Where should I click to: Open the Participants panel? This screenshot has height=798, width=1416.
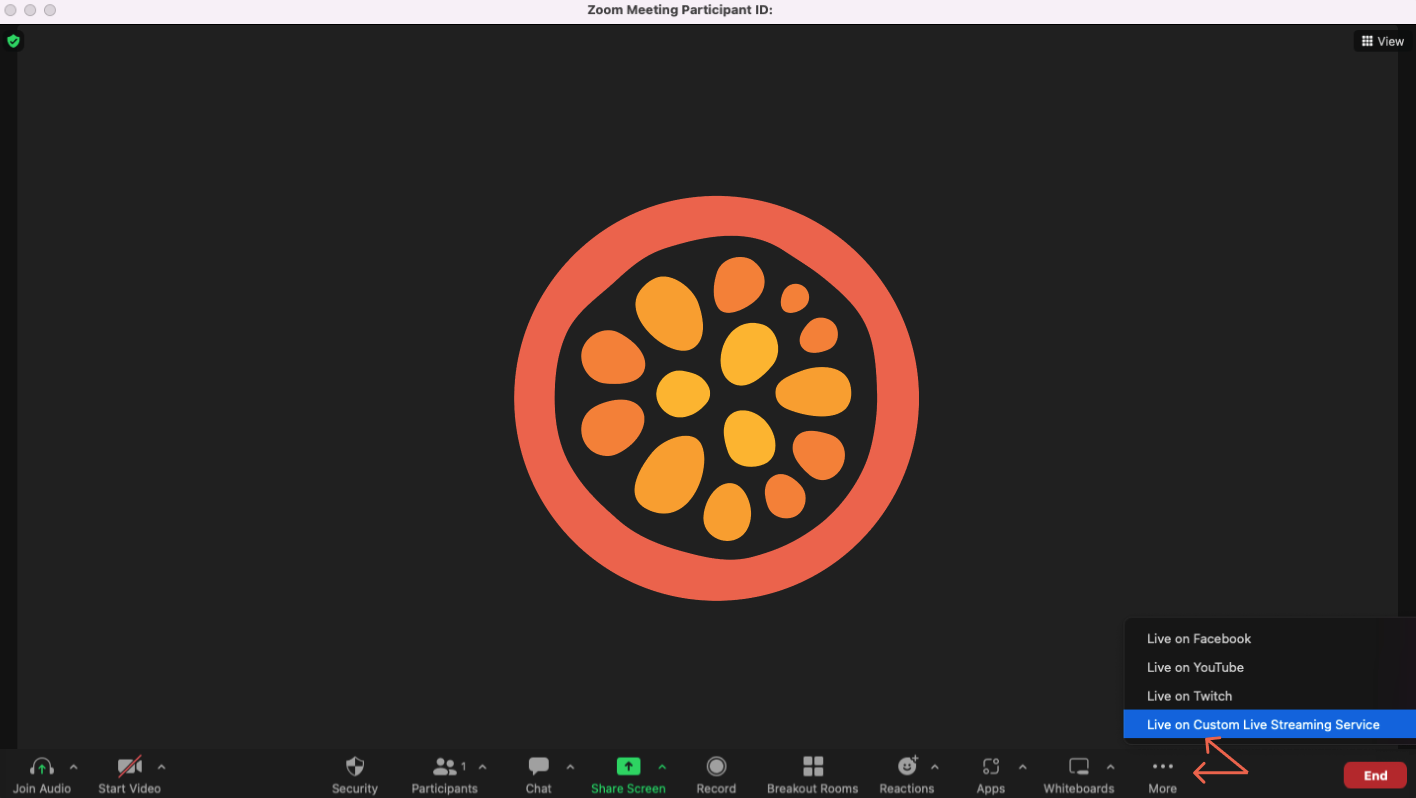coord(444,767)
